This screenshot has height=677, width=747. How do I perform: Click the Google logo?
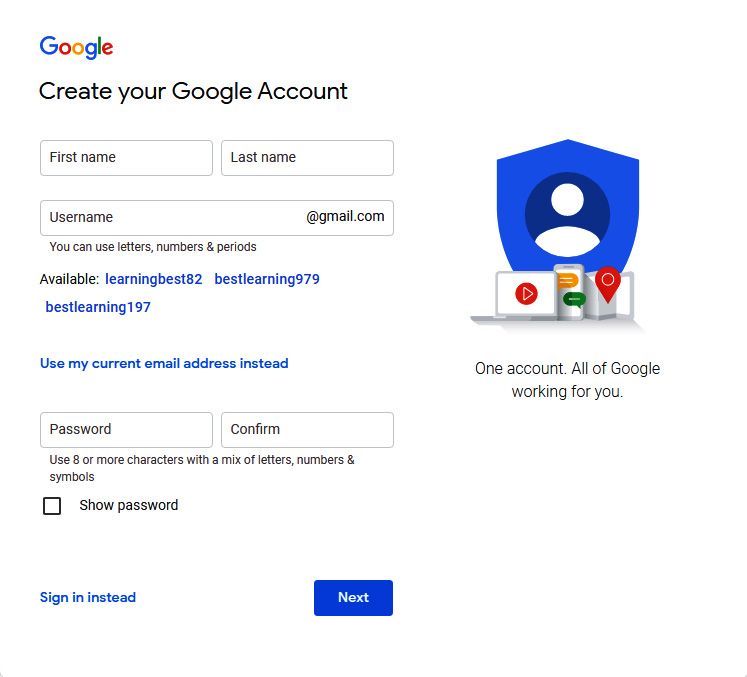click(76, 47)
